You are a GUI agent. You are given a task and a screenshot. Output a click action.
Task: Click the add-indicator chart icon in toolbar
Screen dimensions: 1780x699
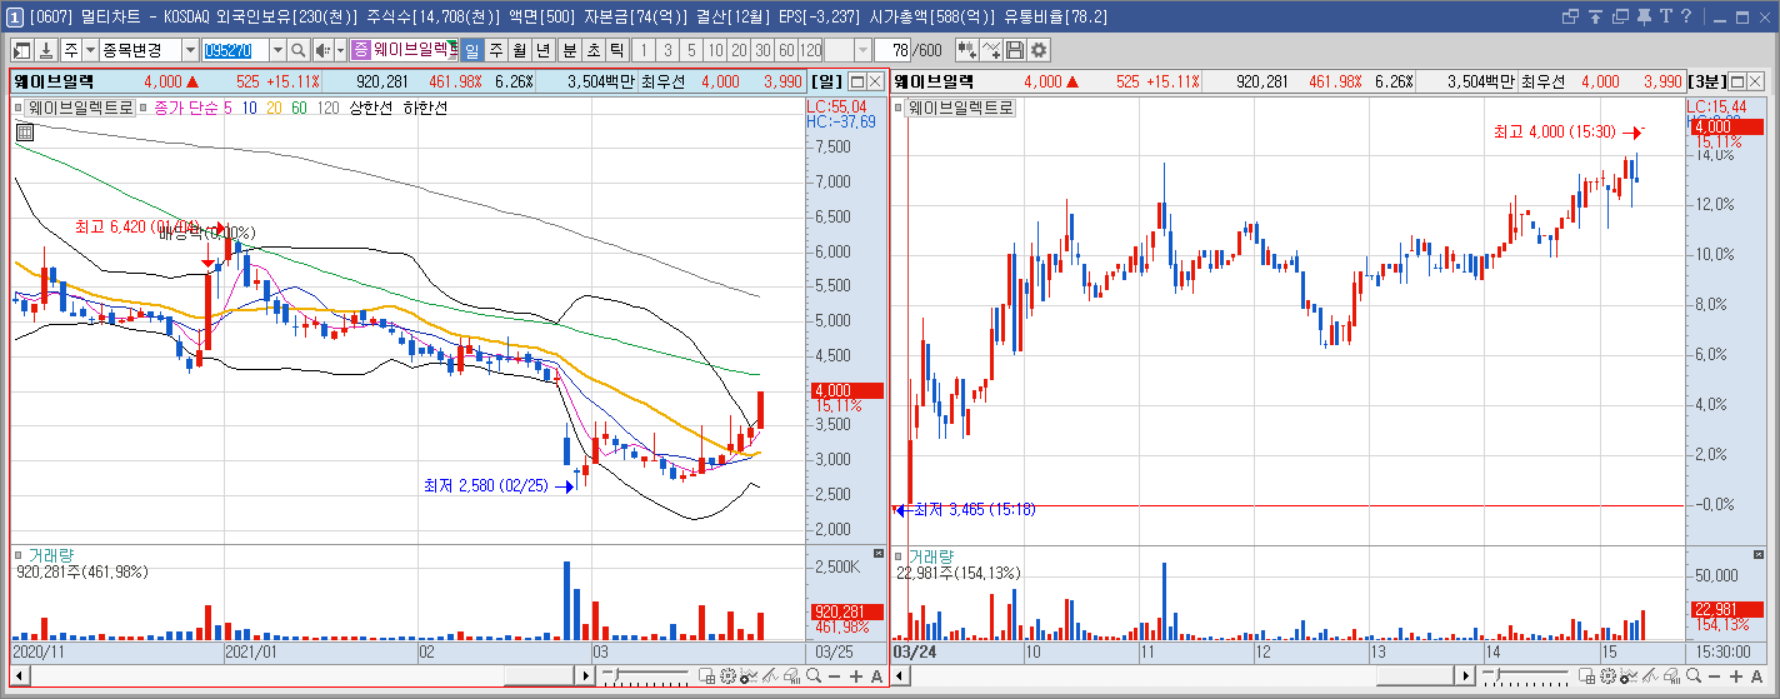(x=967, y=50)
